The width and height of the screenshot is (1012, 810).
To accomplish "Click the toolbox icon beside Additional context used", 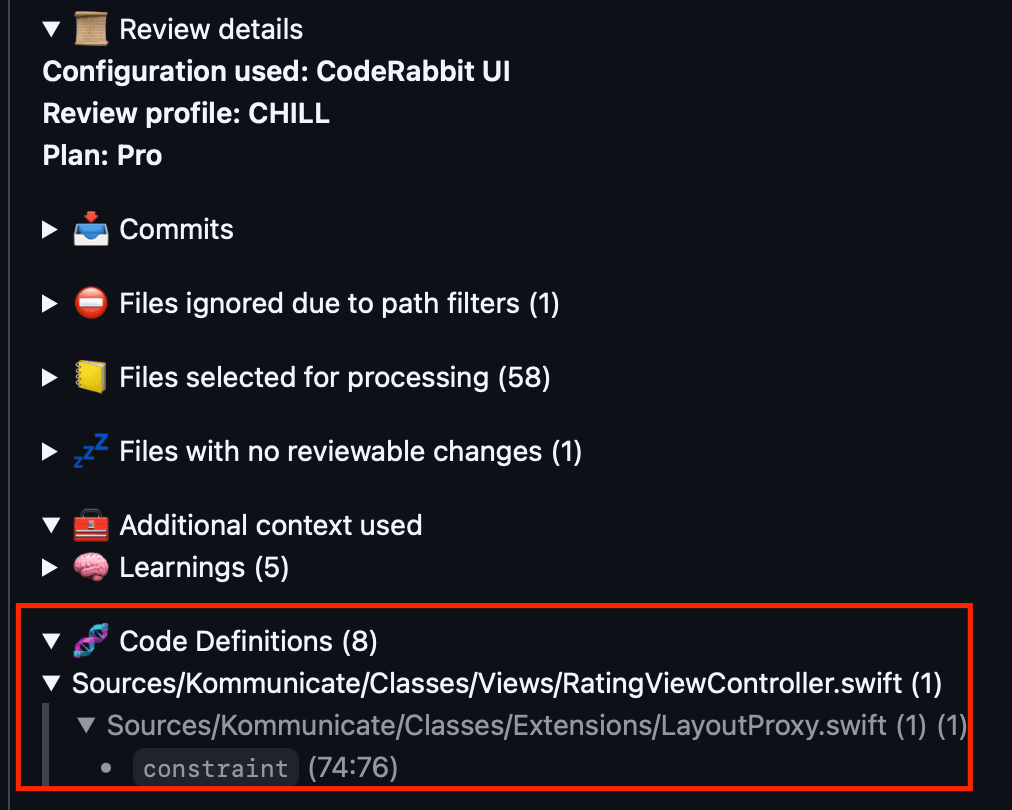I will 91,524.
